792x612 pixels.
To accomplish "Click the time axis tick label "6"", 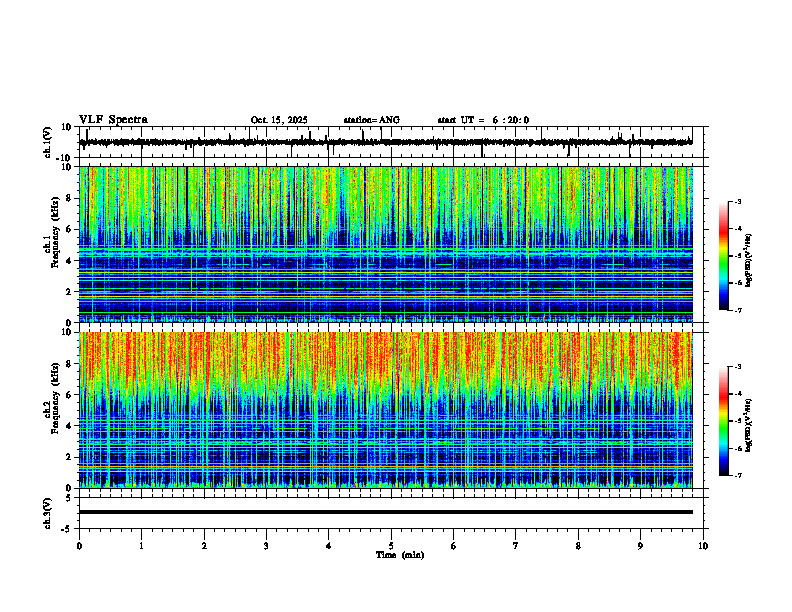I will pyautogui.click(x=454, y=546).
